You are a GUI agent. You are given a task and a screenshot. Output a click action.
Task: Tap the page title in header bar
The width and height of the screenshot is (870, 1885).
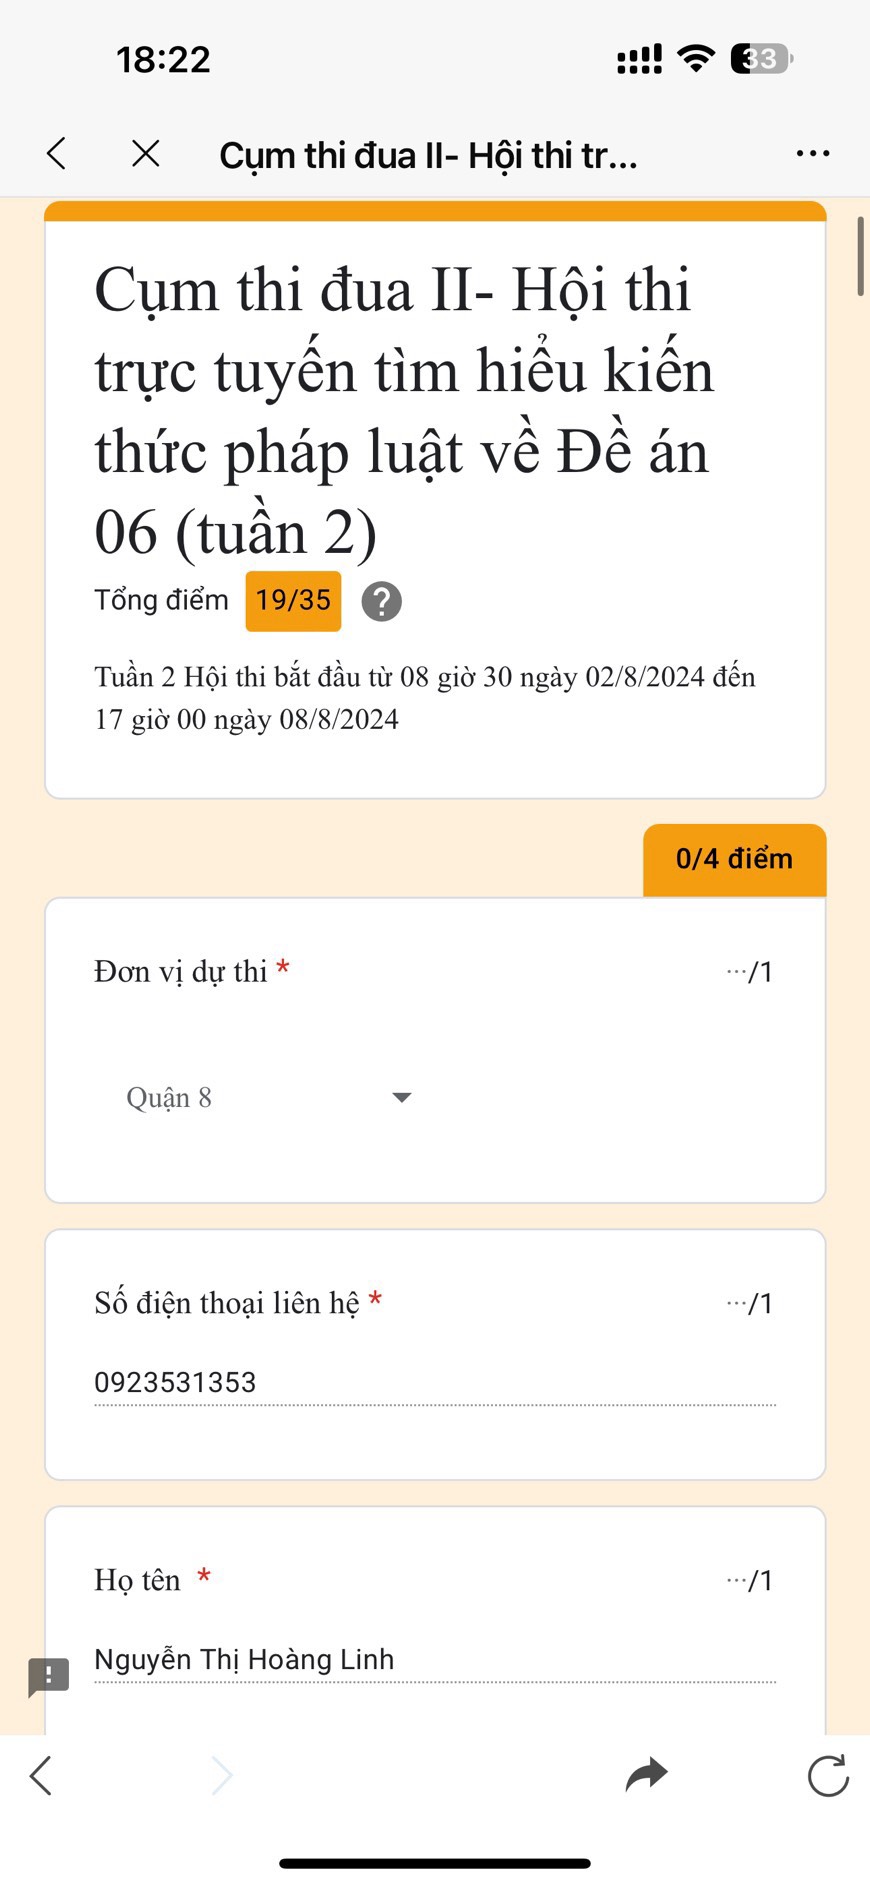pyautogui.click(x=428, y=156)
